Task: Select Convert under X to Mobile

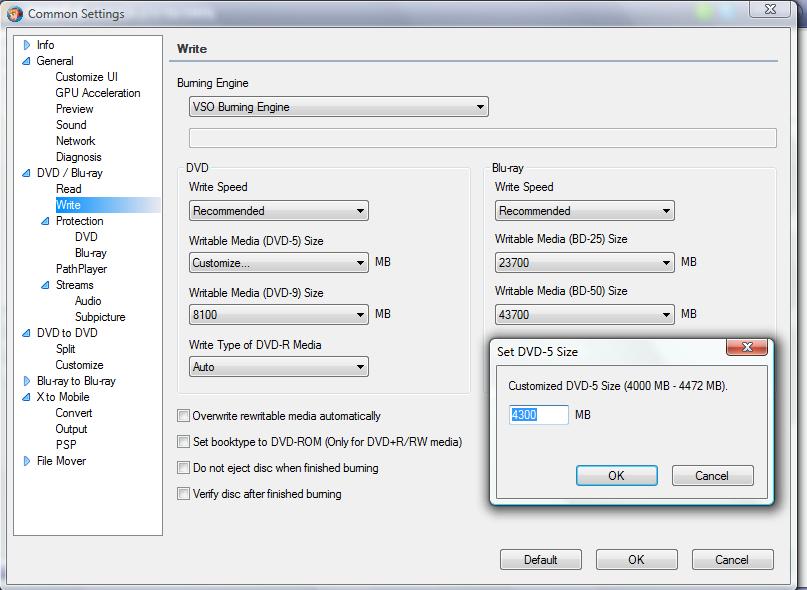Action: [x=74, y=413]
